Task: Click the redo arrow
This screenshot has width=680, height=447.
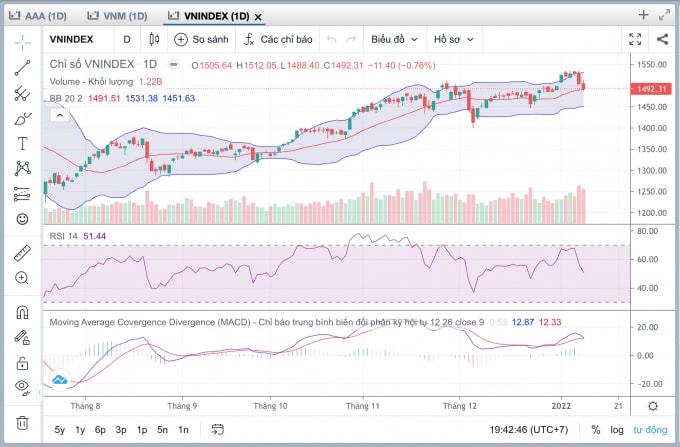Action: [x=351, y=39]
